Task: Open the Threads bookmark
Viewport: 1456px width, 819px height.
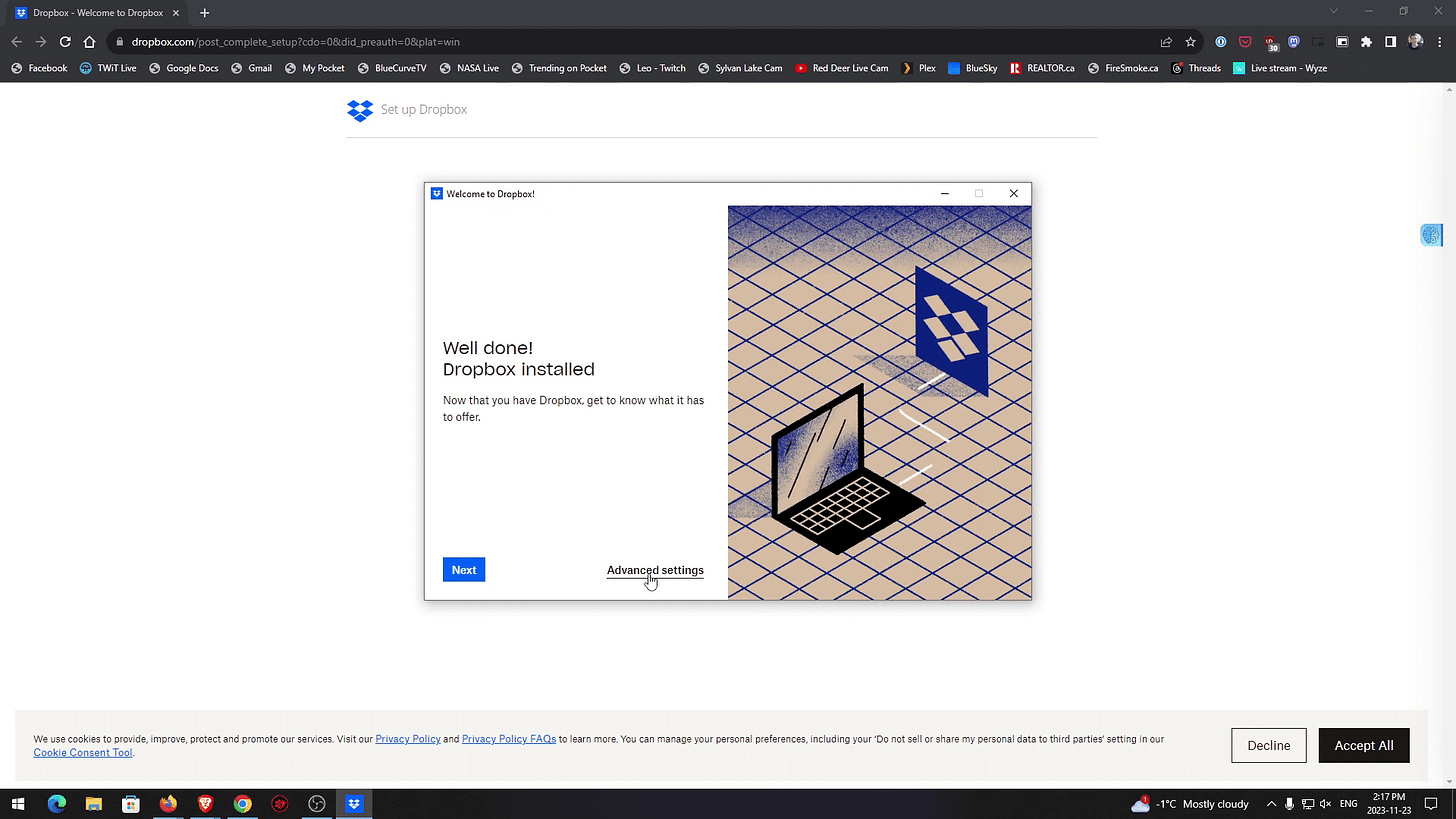Action: [x=1196, y=68]
